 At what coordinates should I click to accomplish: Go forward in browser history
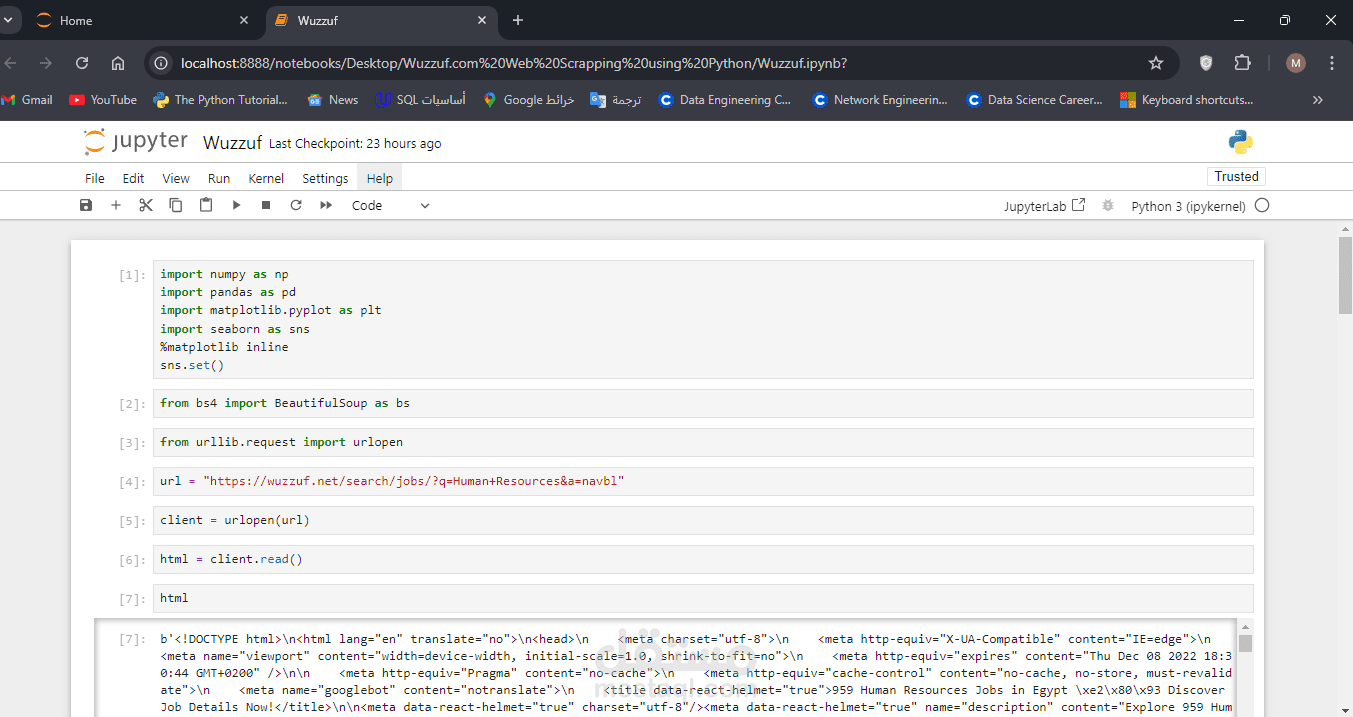pyautogui.click(x=45, y=63)
